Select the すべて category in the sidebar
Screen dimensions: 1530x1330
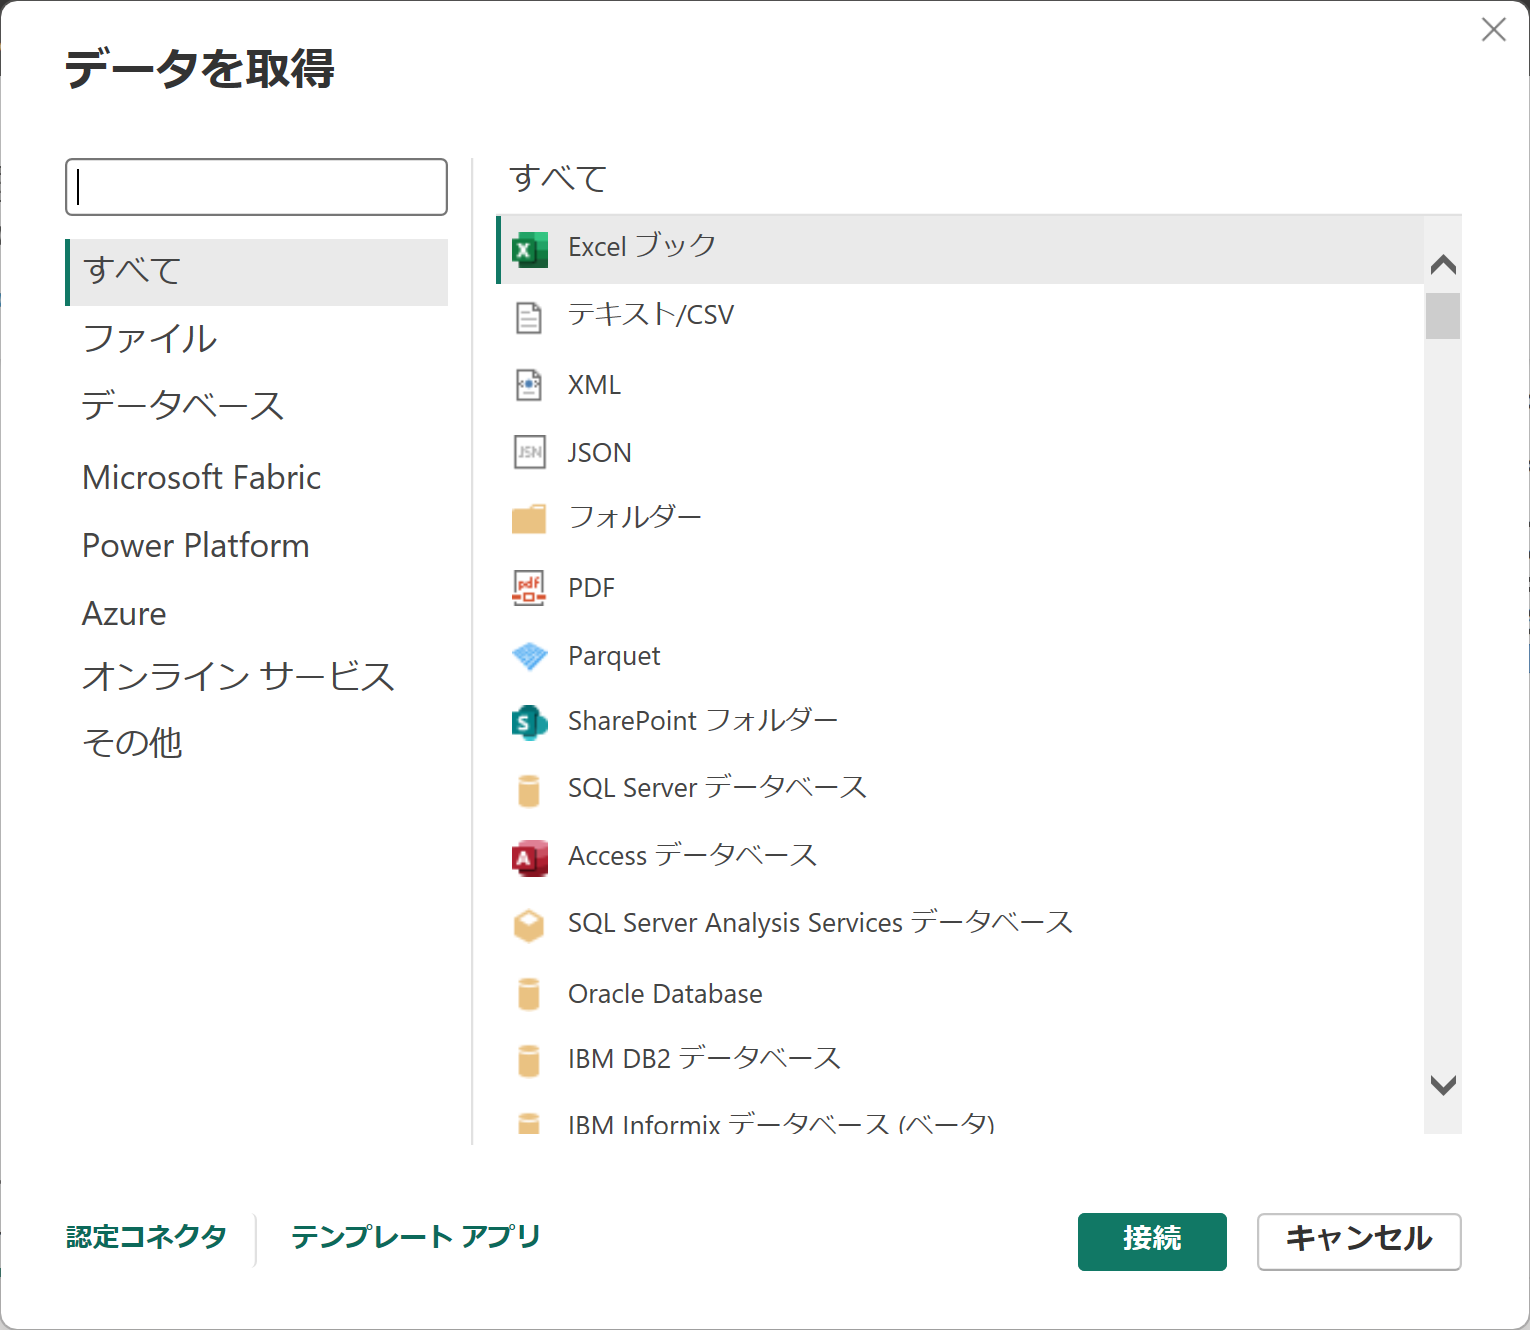point(257,272)
